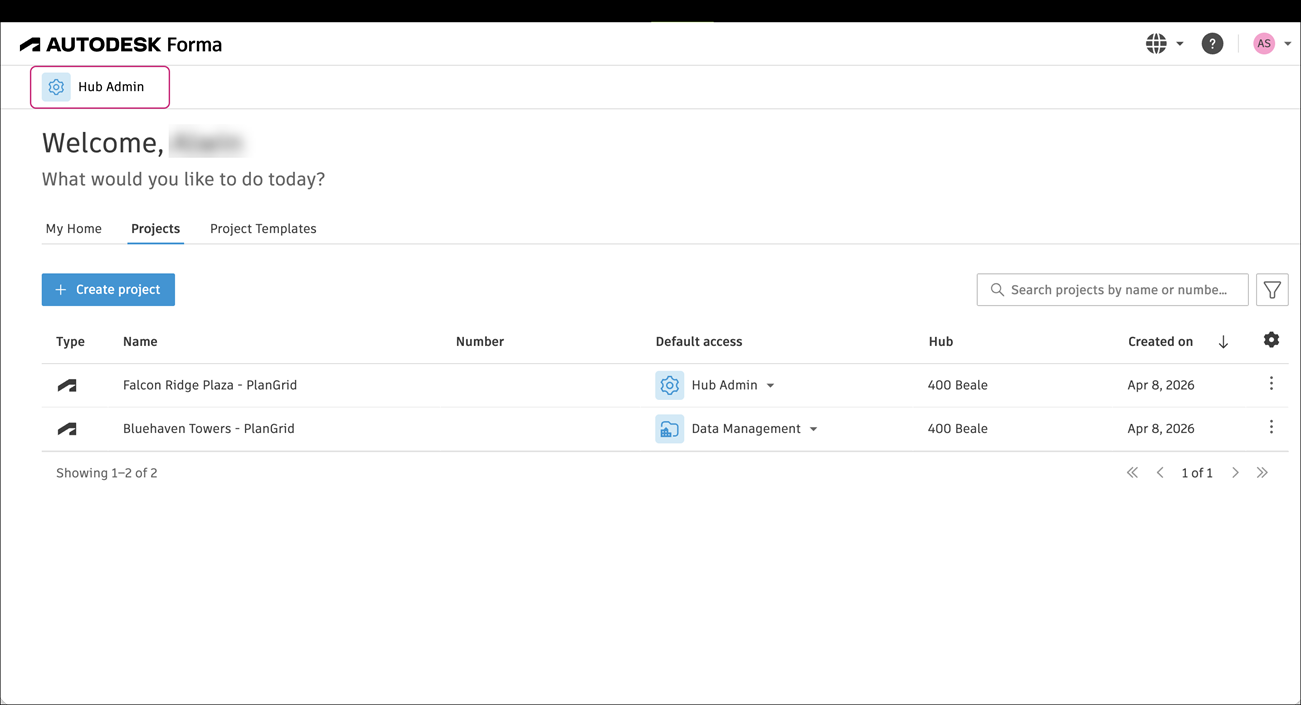Select the Projects tab

(155, 229)
